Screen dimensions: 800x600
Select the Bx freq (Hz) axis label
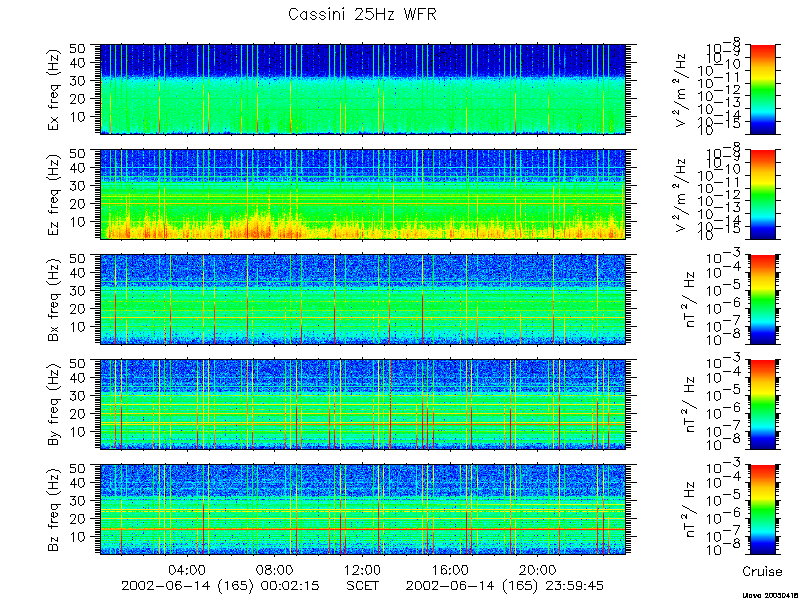click(x=55, y=299)
